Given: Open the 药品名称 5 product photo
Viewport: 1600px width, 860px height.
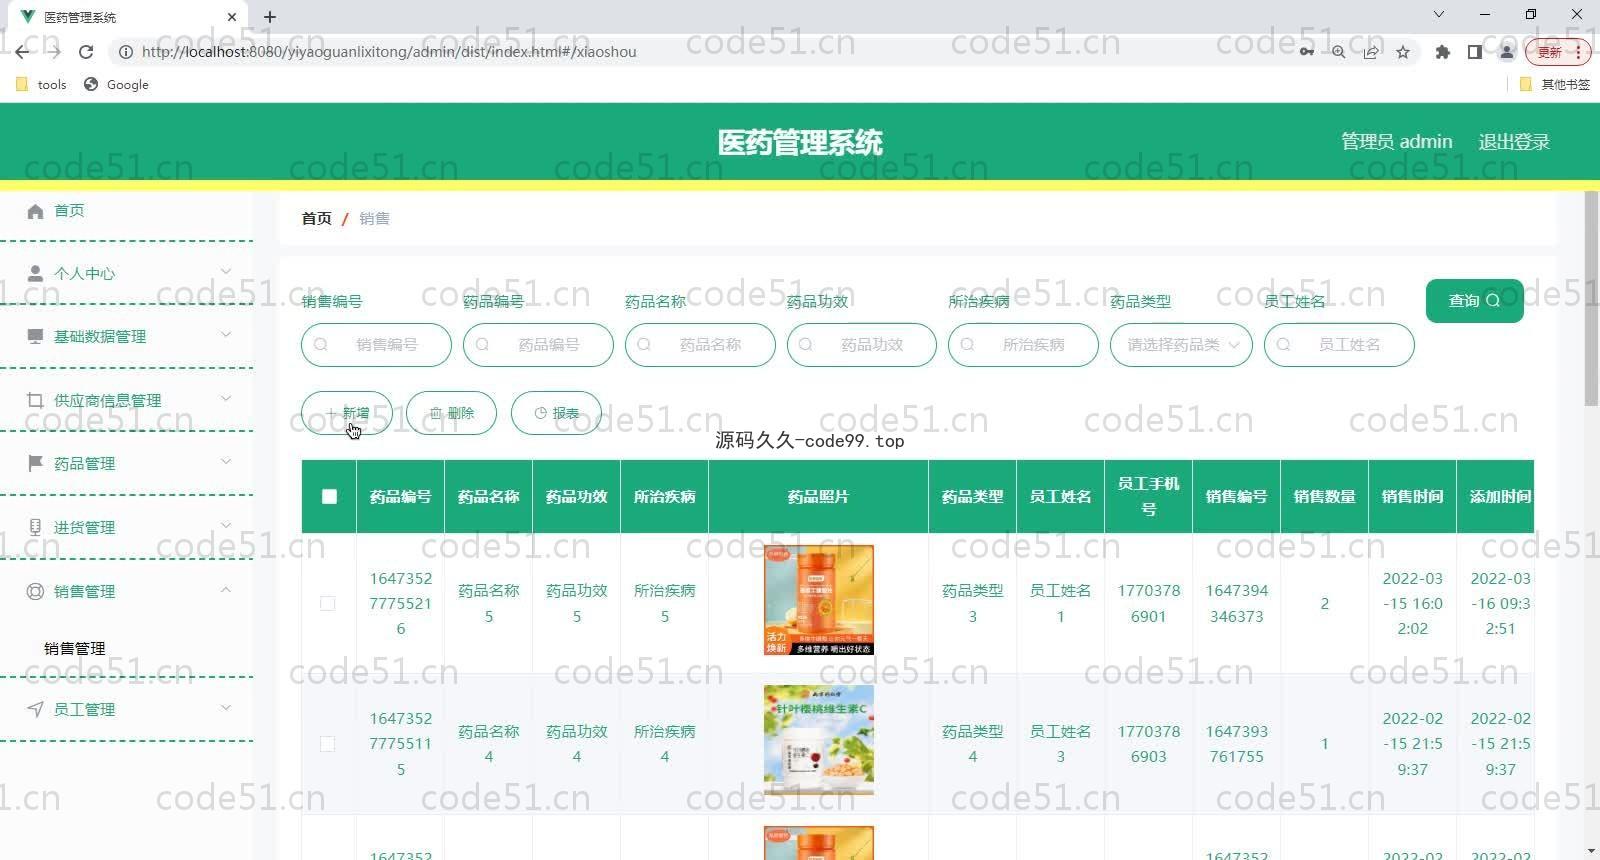Looking at the screenshot, I should [x=818, y=600].
